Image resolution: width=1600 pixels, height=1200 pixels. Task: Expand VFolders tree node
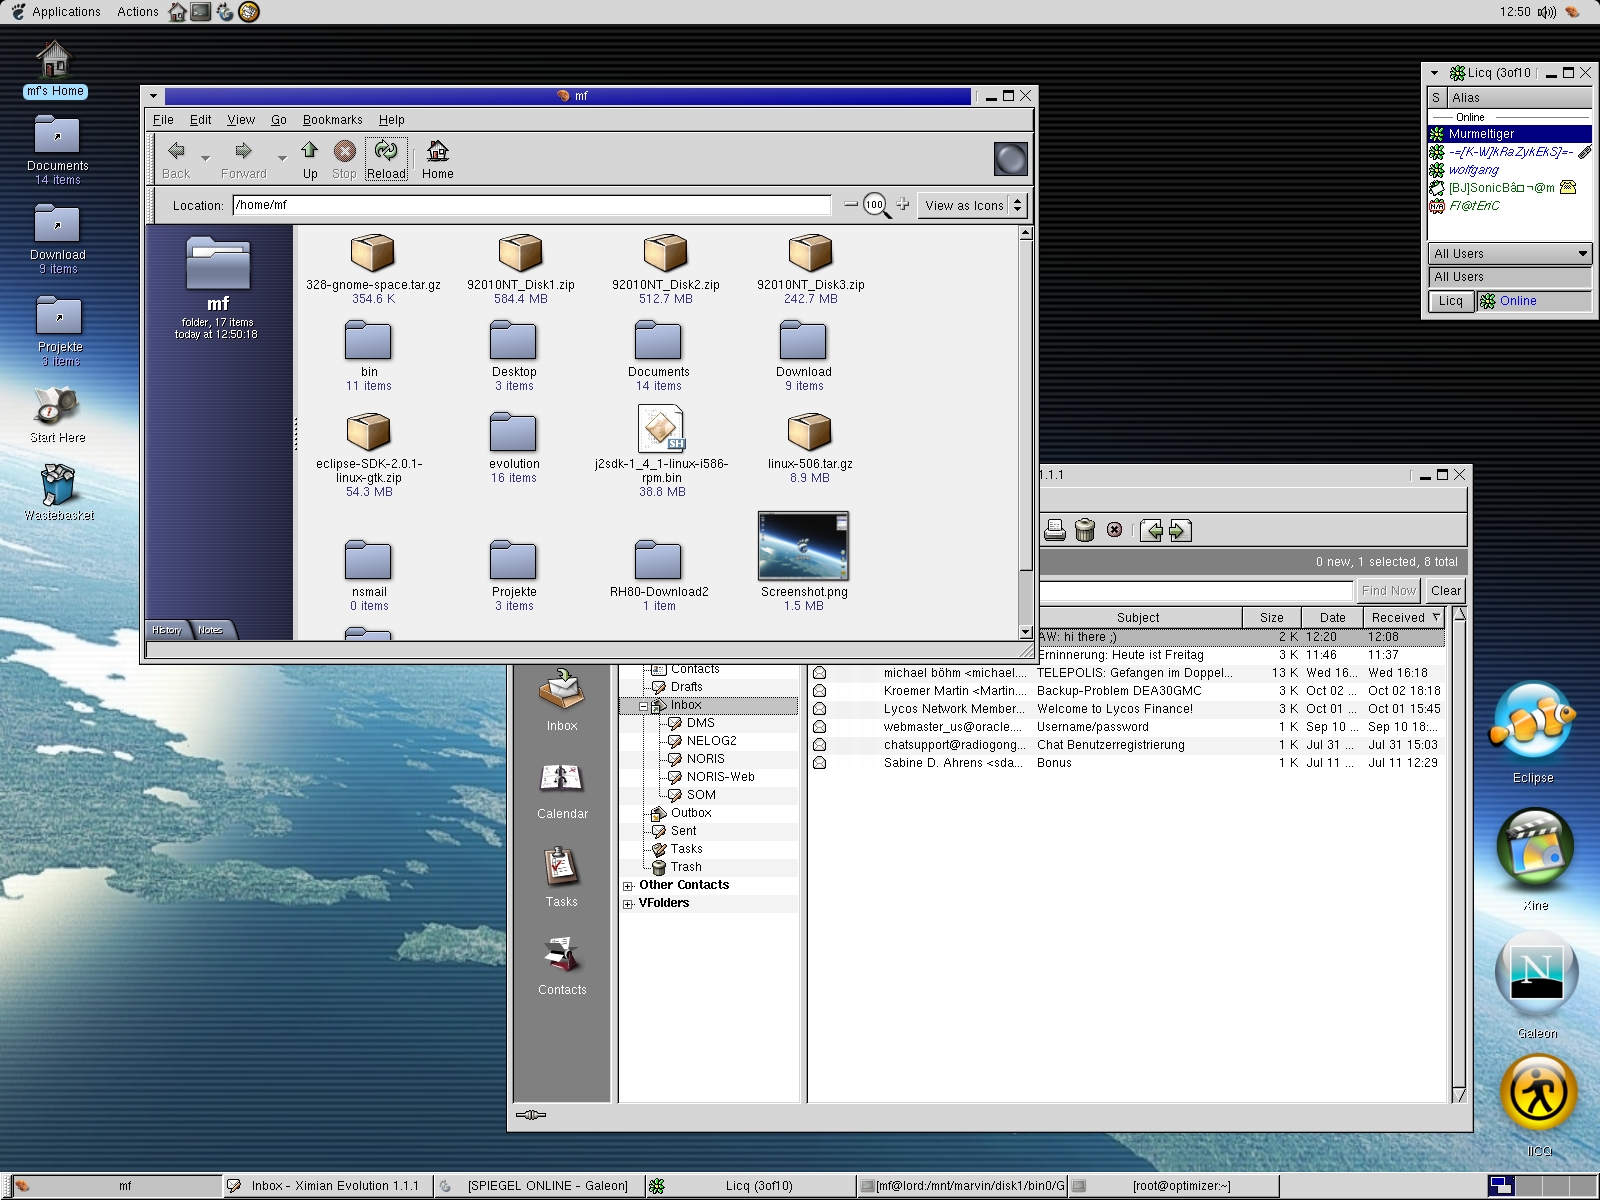628,904
